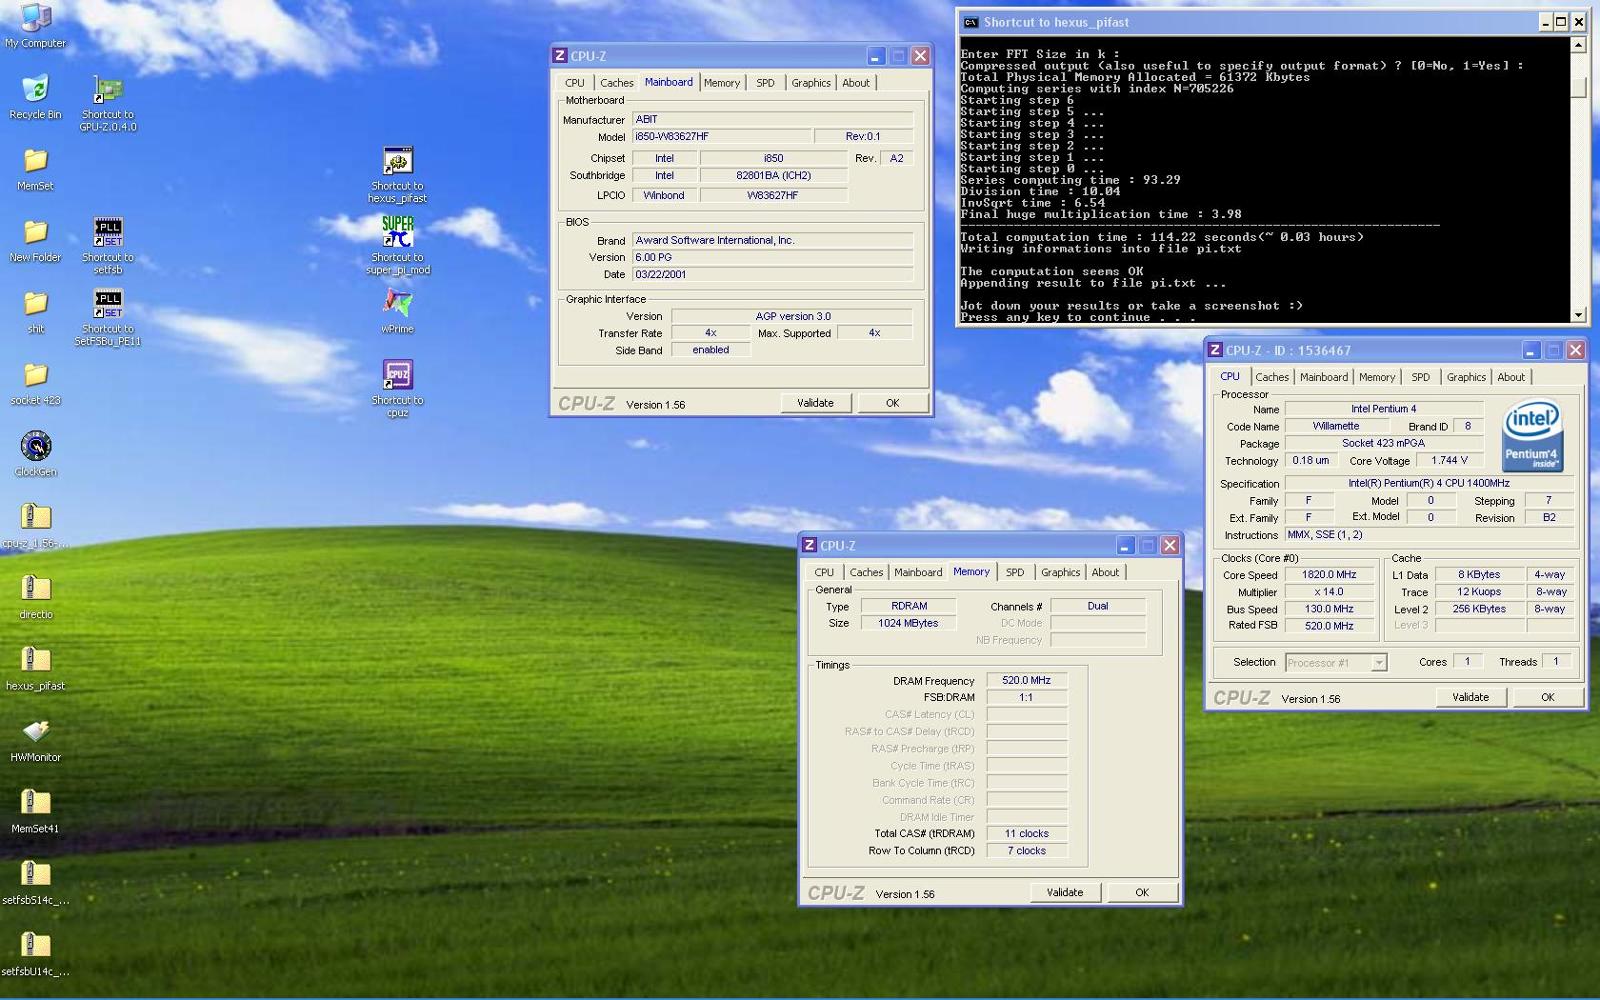
Task: Click OK in CPU-Z ID 1536467 window
Action: click(1548, 697)
